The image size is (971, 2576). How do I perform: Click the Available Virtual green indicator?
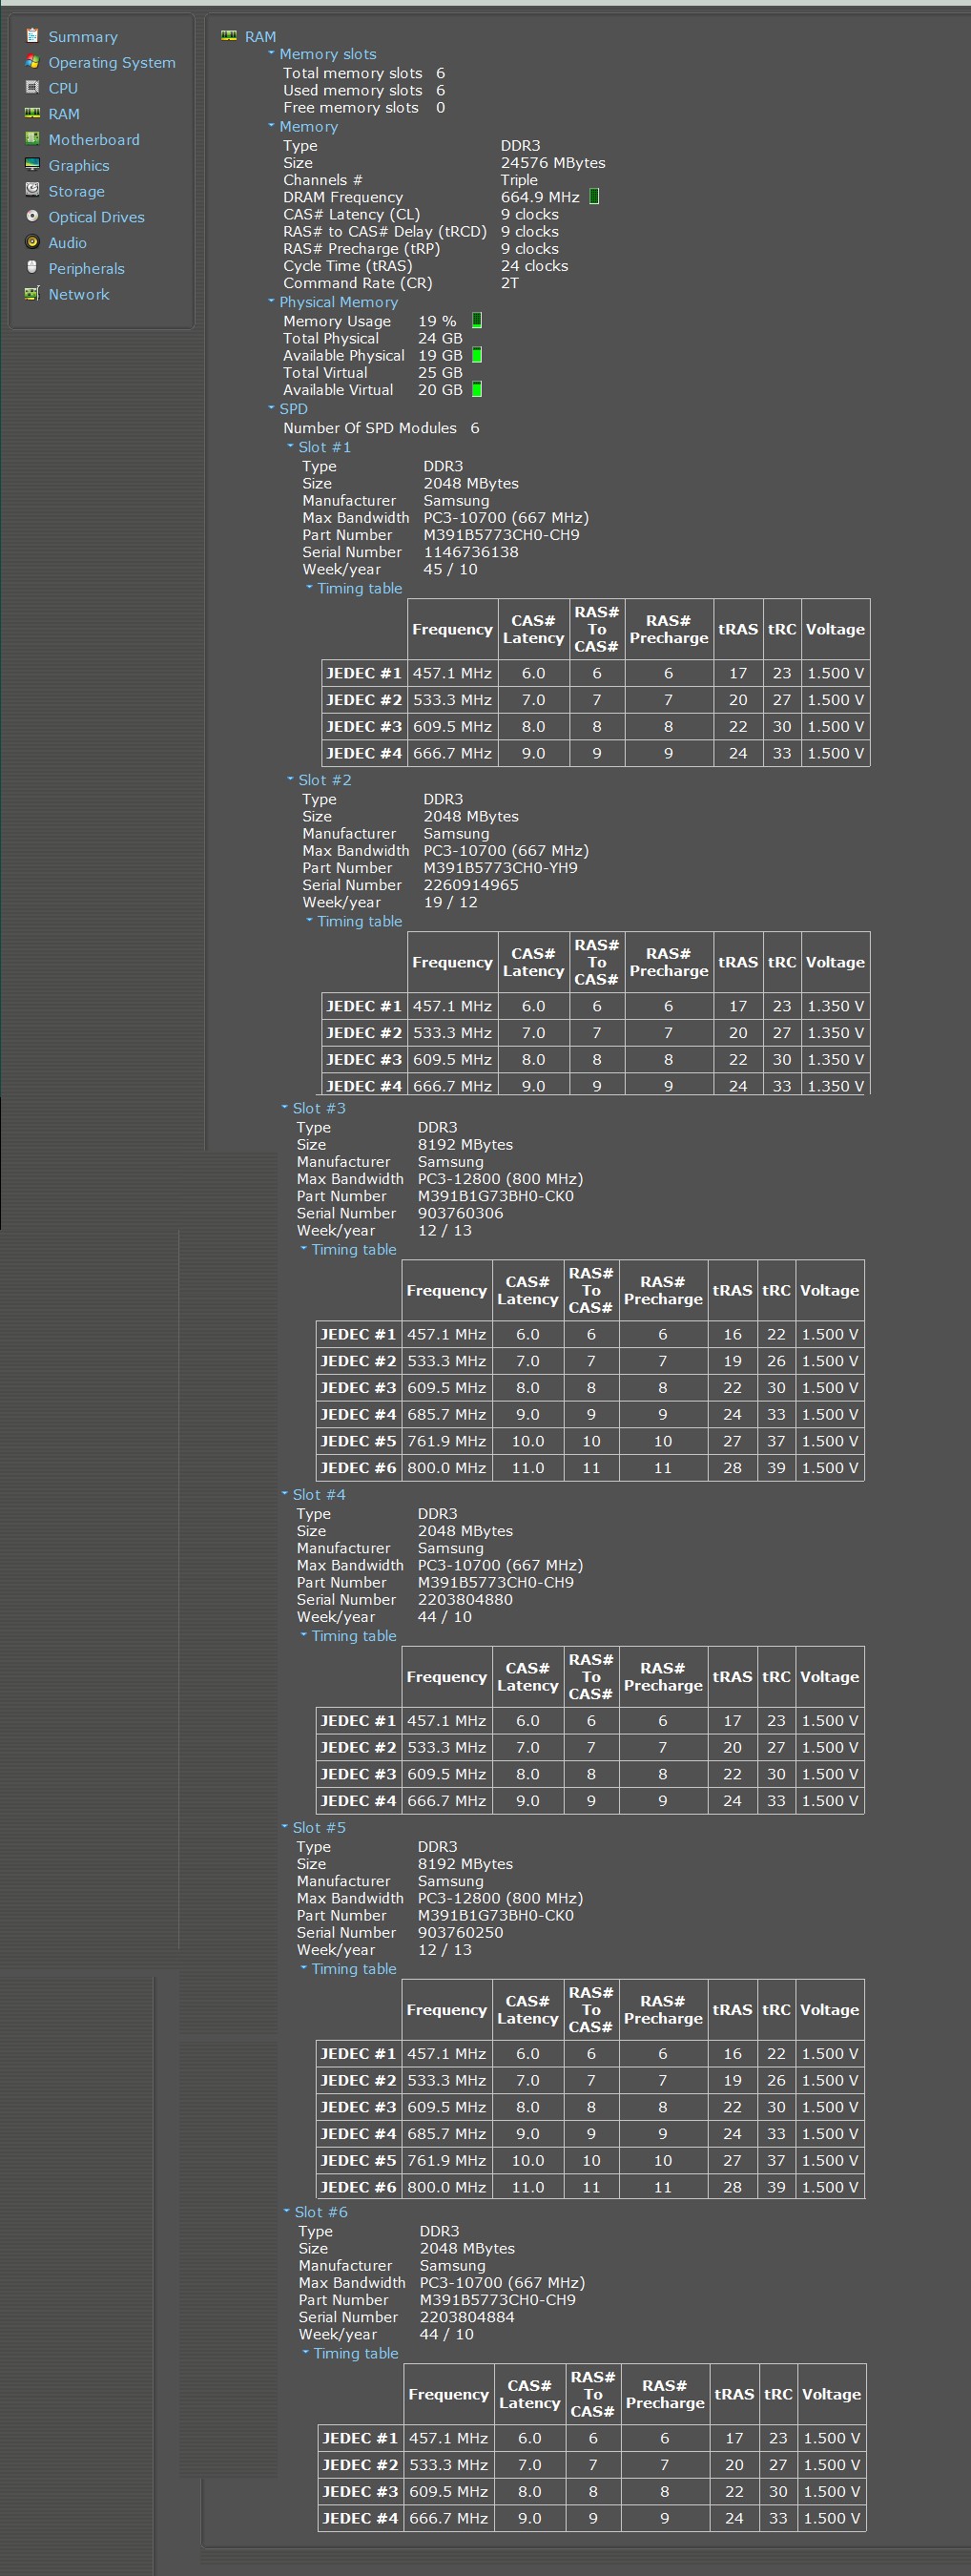tap(477, 389)
